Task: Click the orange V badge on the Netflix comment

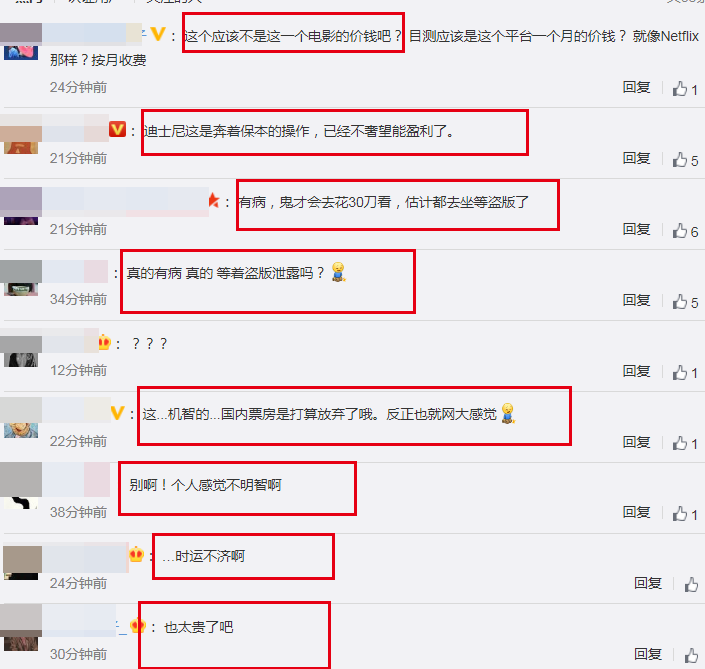Action: [158, 34]
